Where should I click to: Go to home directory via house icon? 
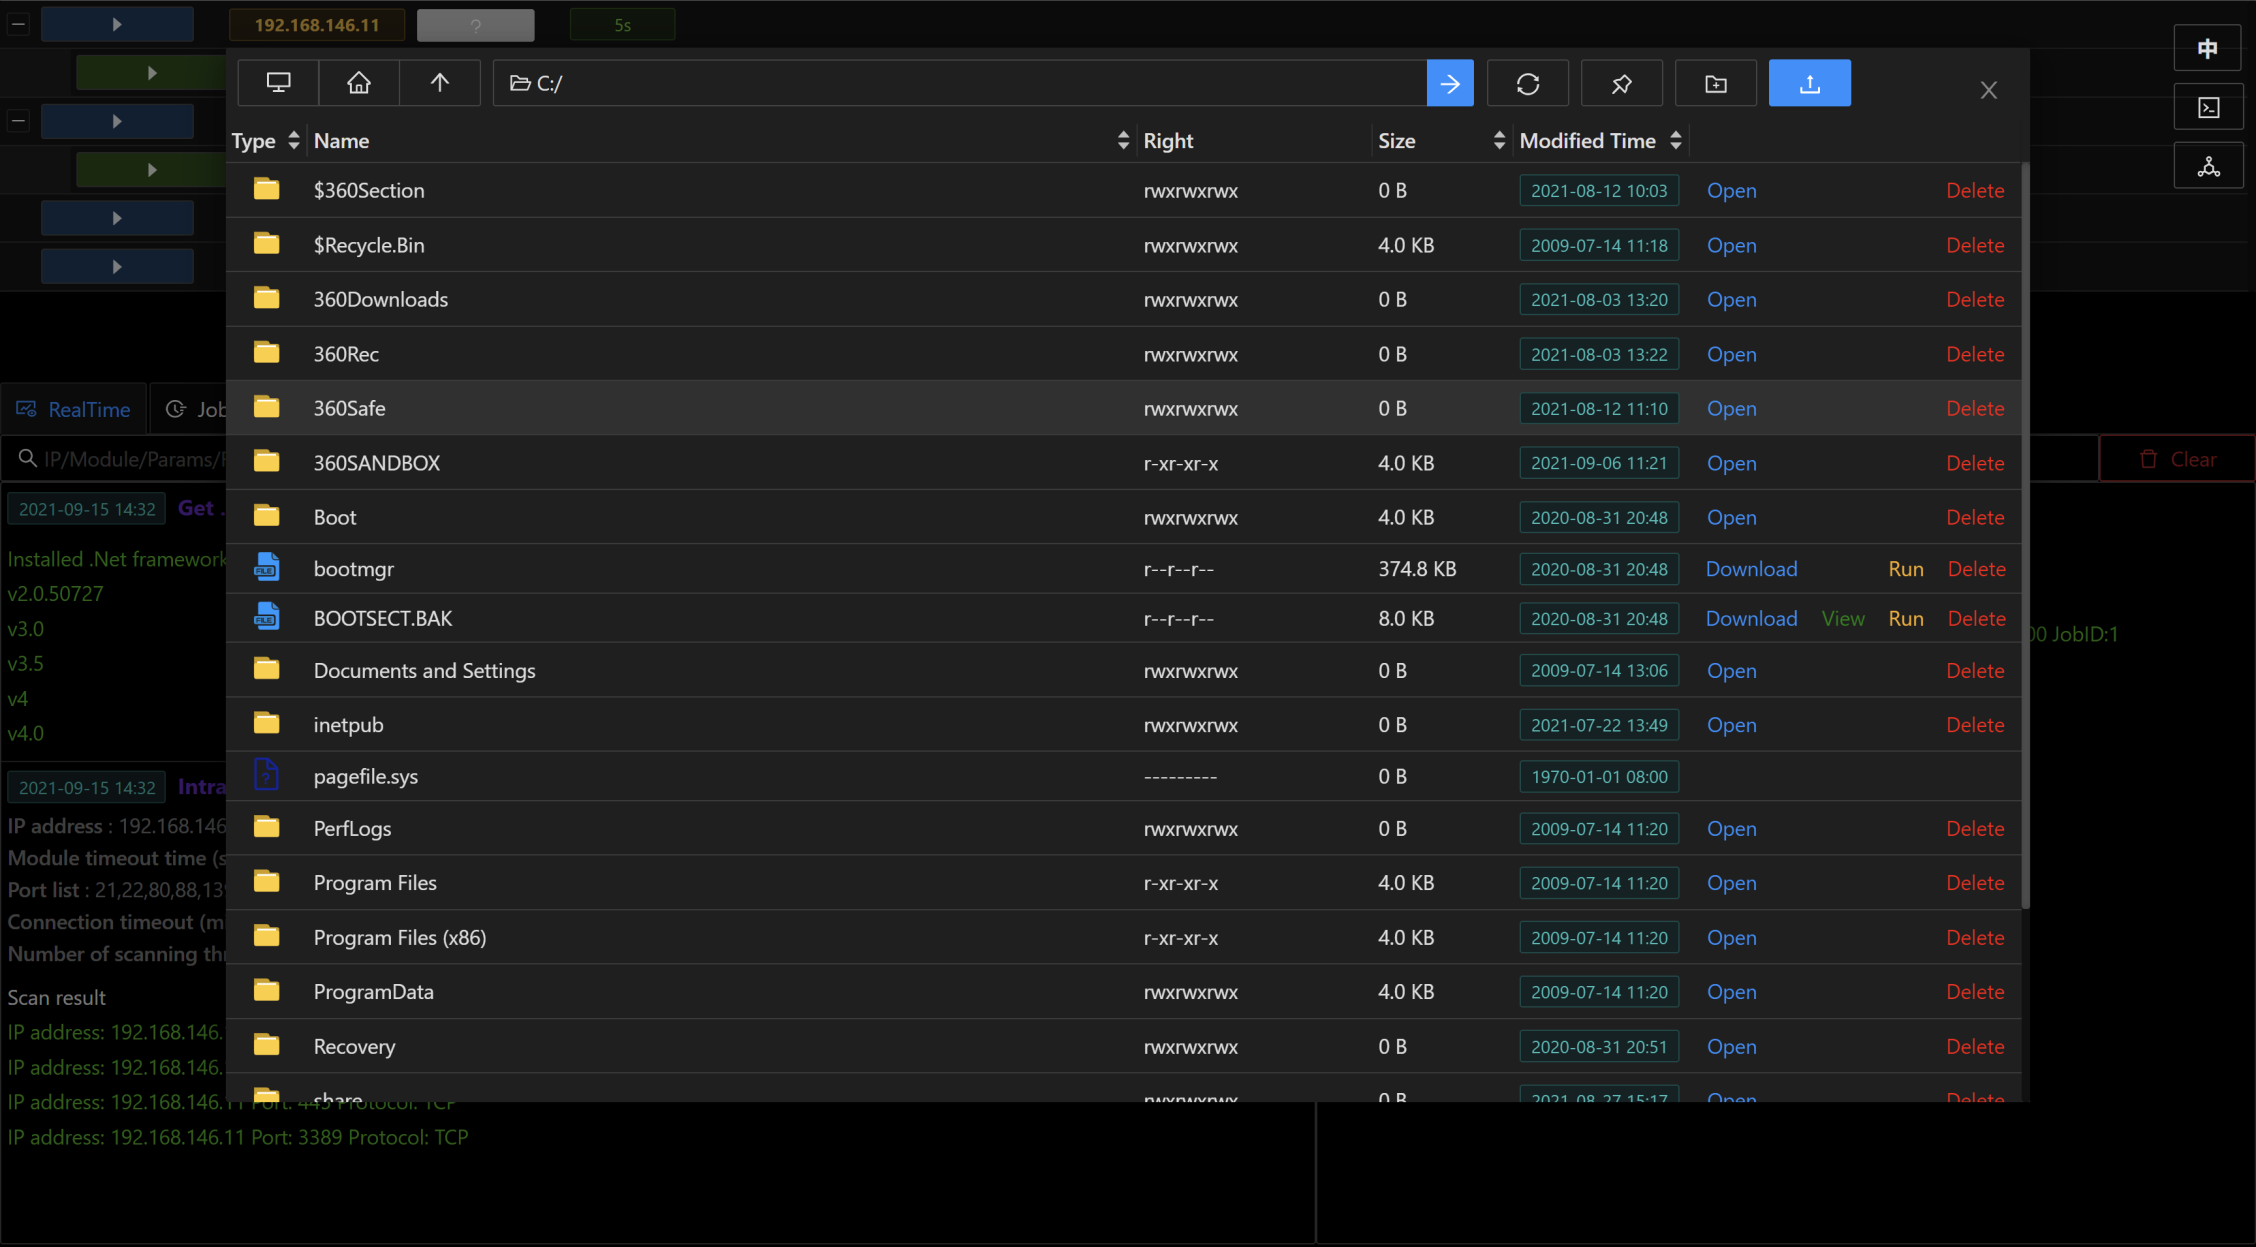(359, 83)
